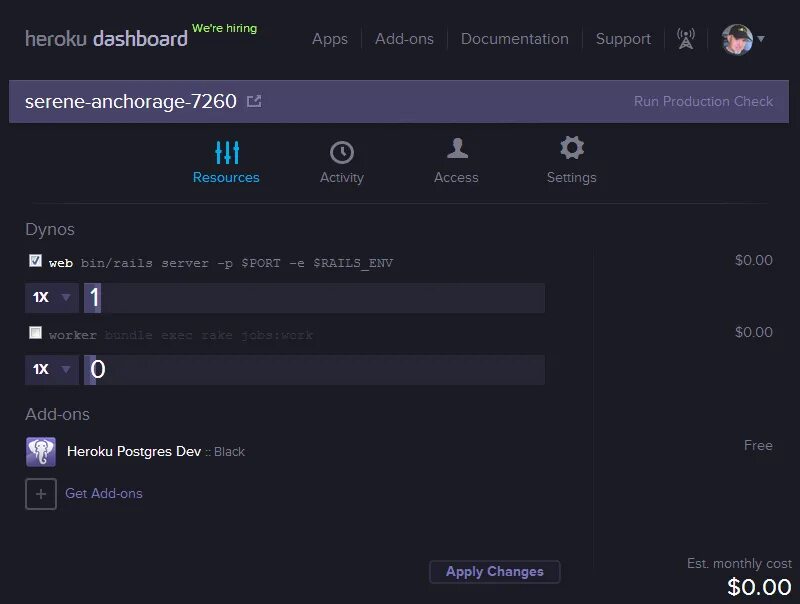This screenshot has height=604, width=800.
Task: Click the web process command text
Action: pos(237,263)
